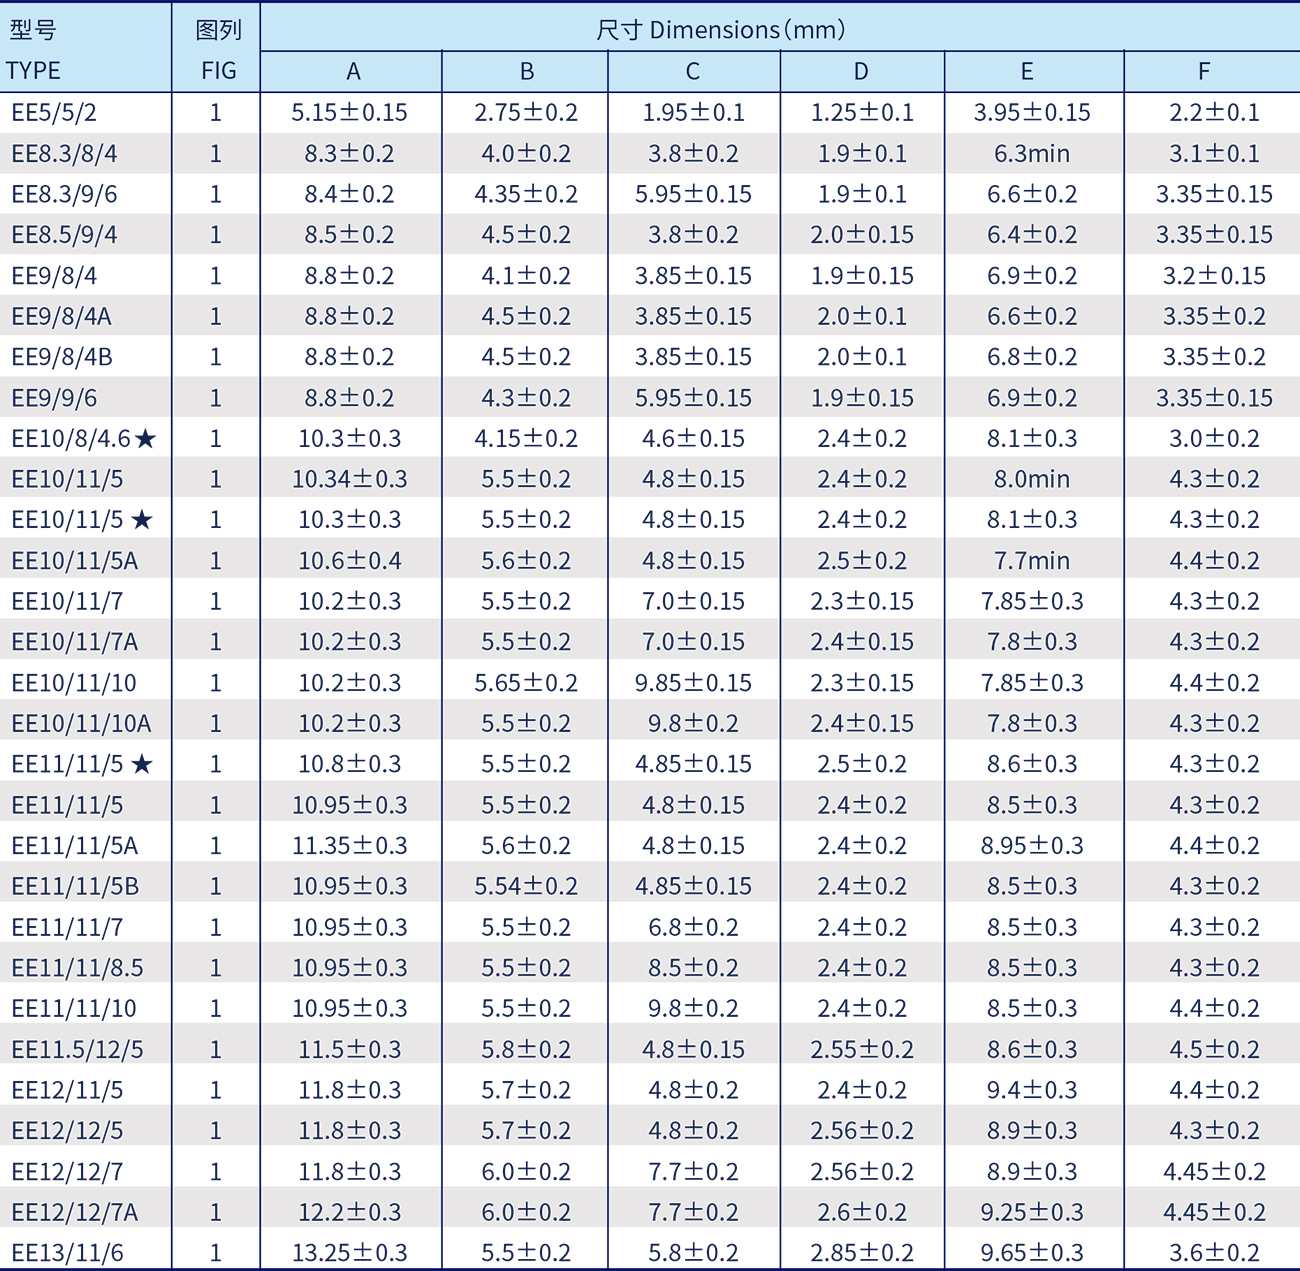Screen dimensions: 1300x1271
Task: Select the EE5/5/2 type cell
Action: tap(54, 113)
